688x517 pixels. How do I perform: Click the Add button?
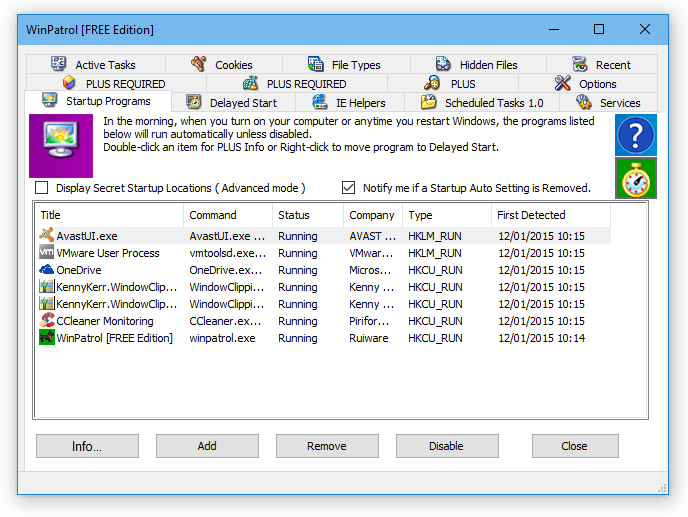[207, 446]
